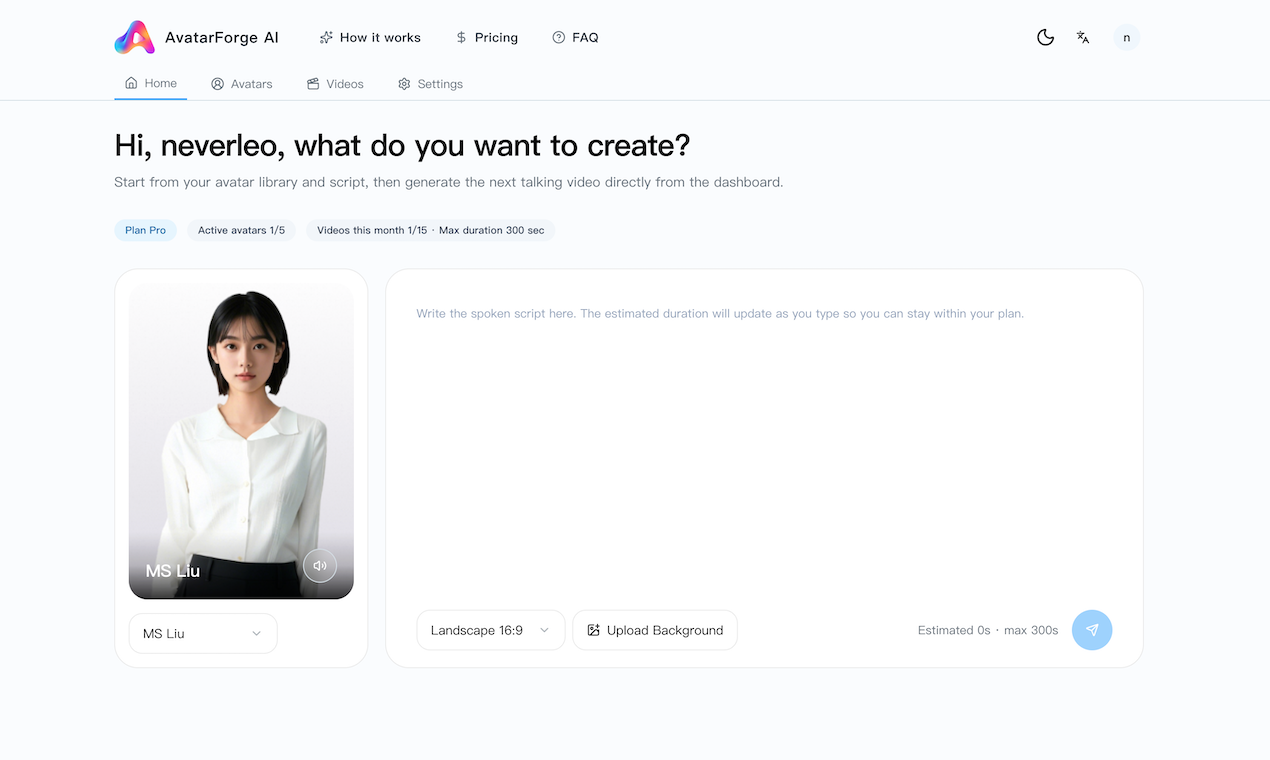This screenshot has height=760, width=1270.
Task: Send script with the paper plane icon
Action: click(x=1092, y=630)
